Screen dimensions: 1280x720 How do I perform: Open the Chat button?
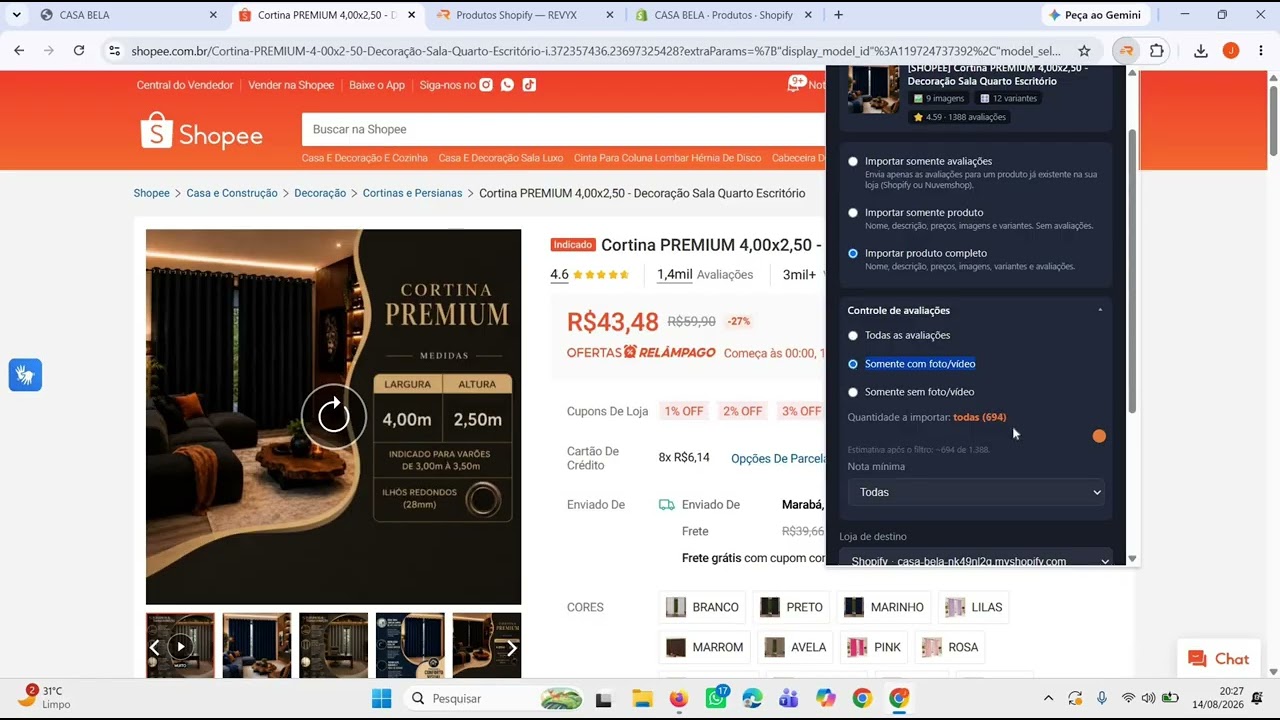[x=1218, y=658]
